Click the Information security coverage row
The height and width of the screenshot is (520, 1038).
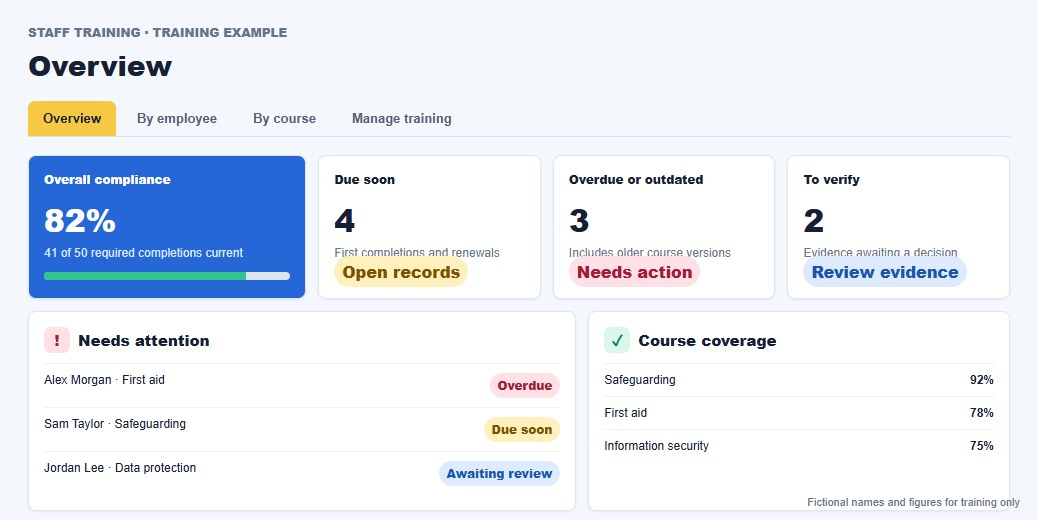[x=799, y=446]
